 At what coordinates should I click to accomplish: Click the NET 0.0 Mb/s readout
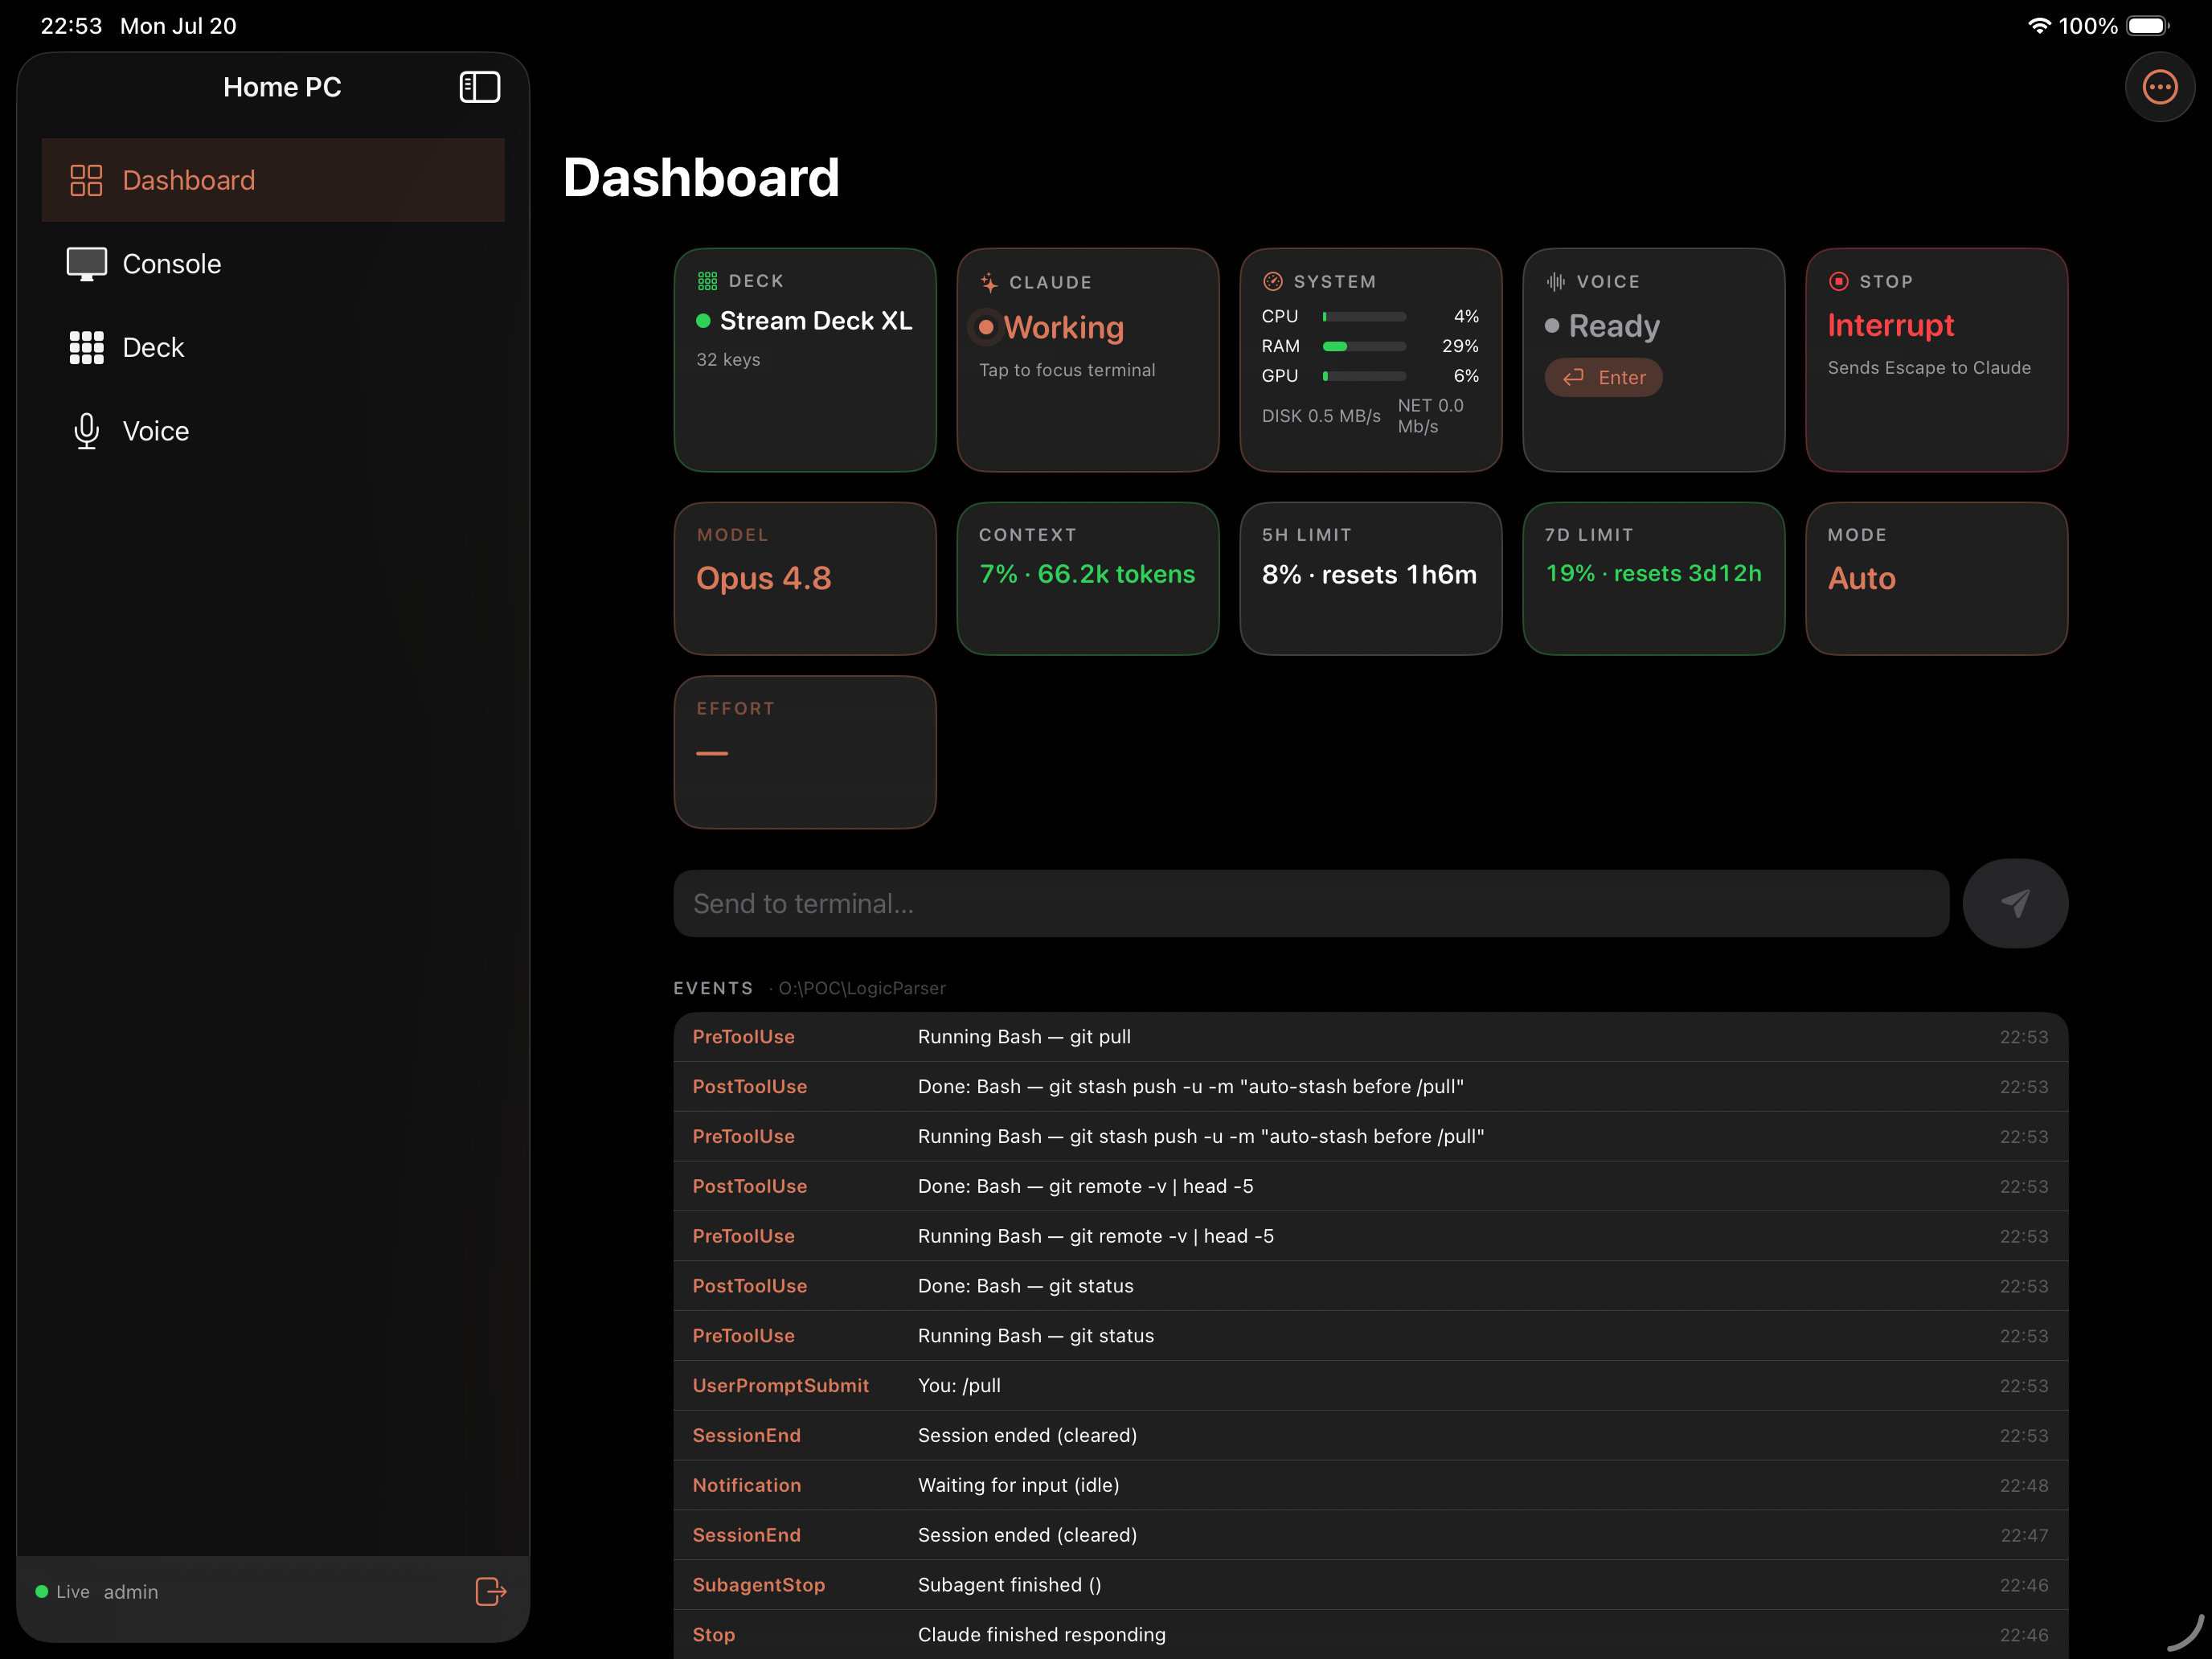click(x=1431, y=416)
